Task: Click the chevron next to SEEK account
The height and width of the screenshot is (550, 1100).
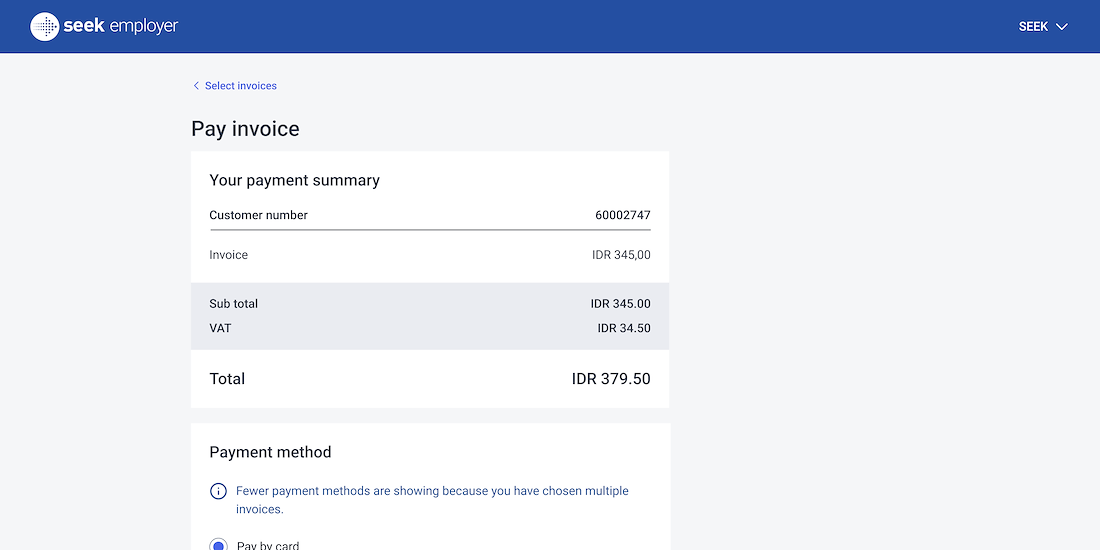Action: tap(1062, 27)
